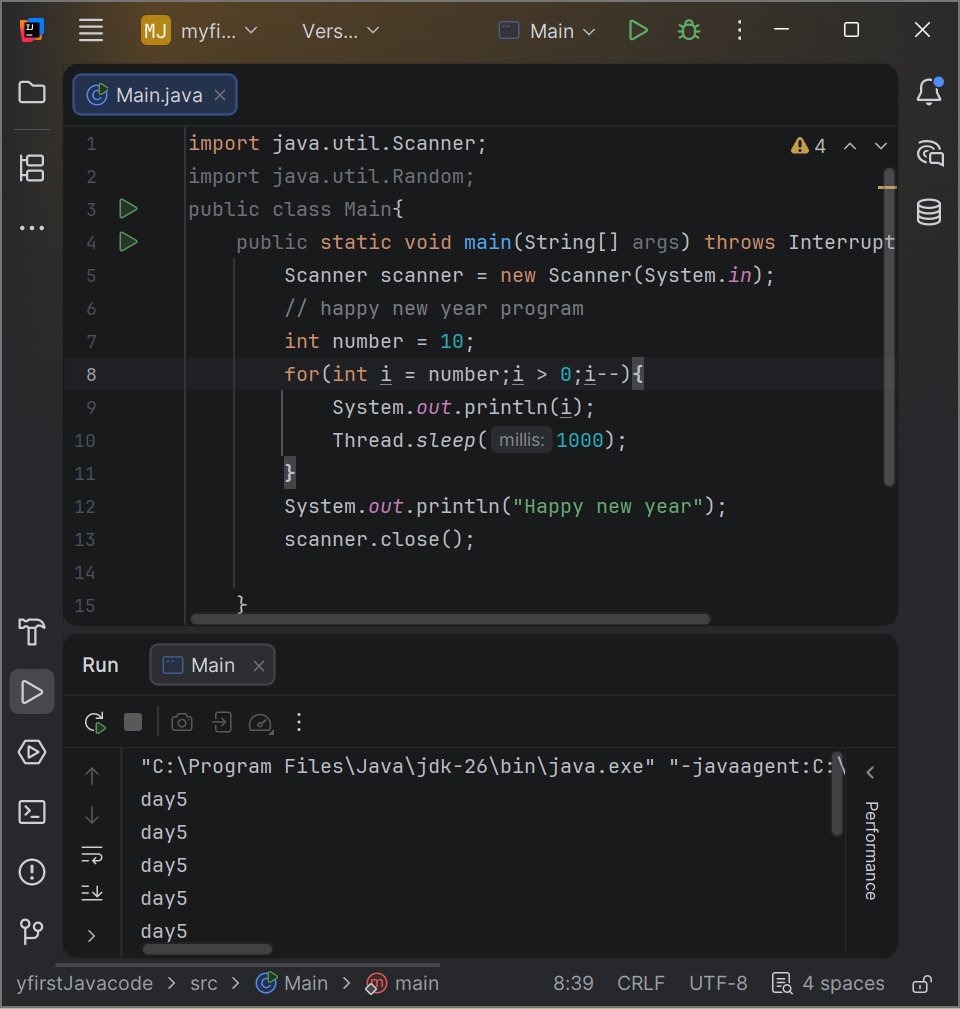
Task: Show the Notifications bell panel
Action: [x=929, y=93]
